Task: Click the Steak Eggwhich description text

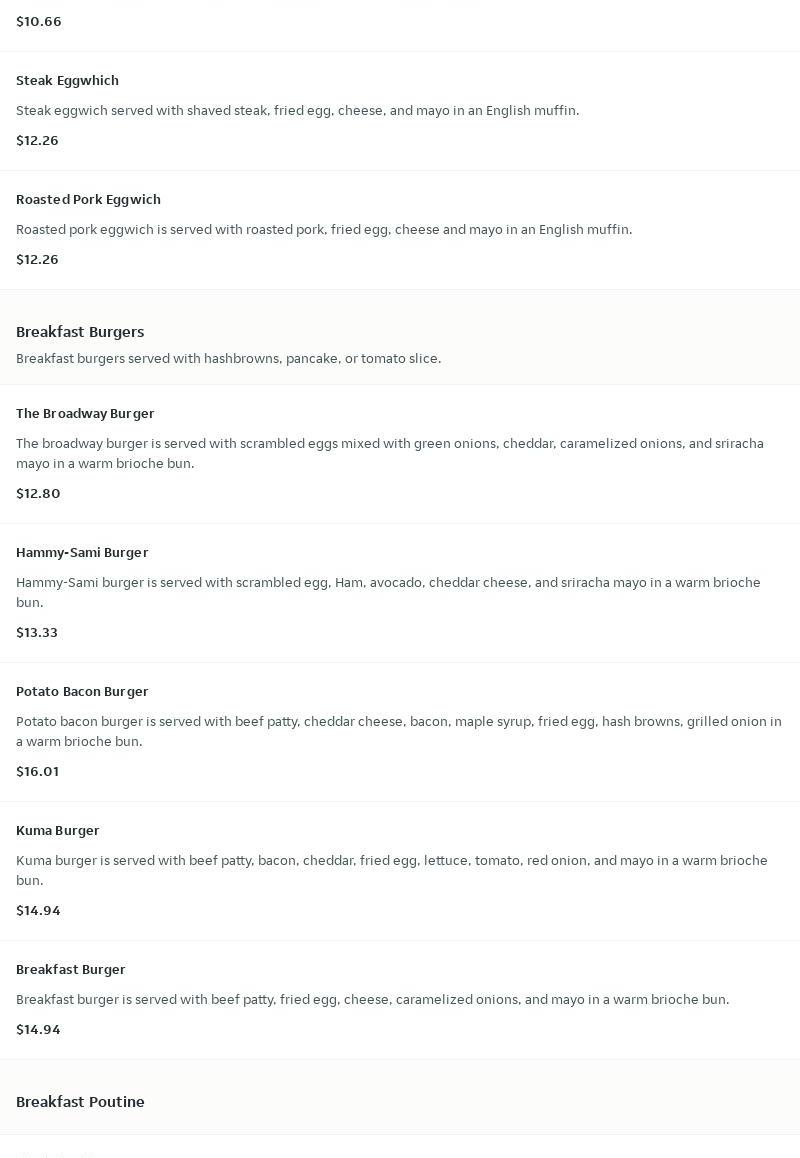Action: click(x=297, y=110)
